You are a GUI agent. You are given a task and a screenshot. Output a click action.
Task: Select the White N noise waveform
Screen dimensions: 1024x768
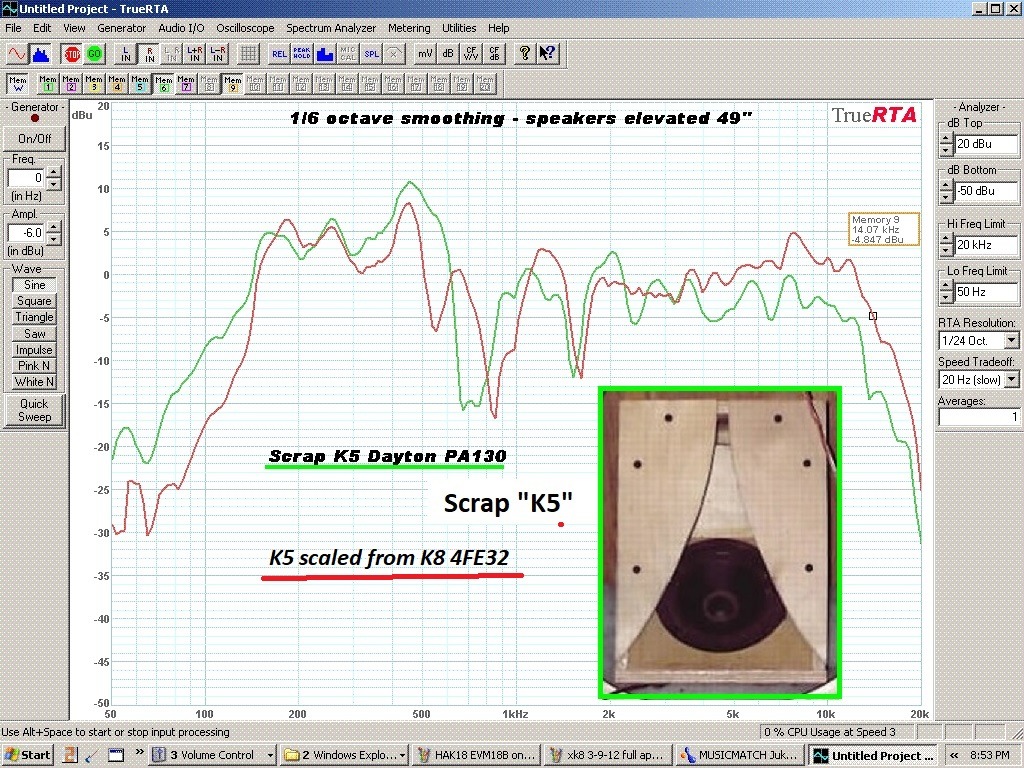pyautogui.click(x=35, y=382)
